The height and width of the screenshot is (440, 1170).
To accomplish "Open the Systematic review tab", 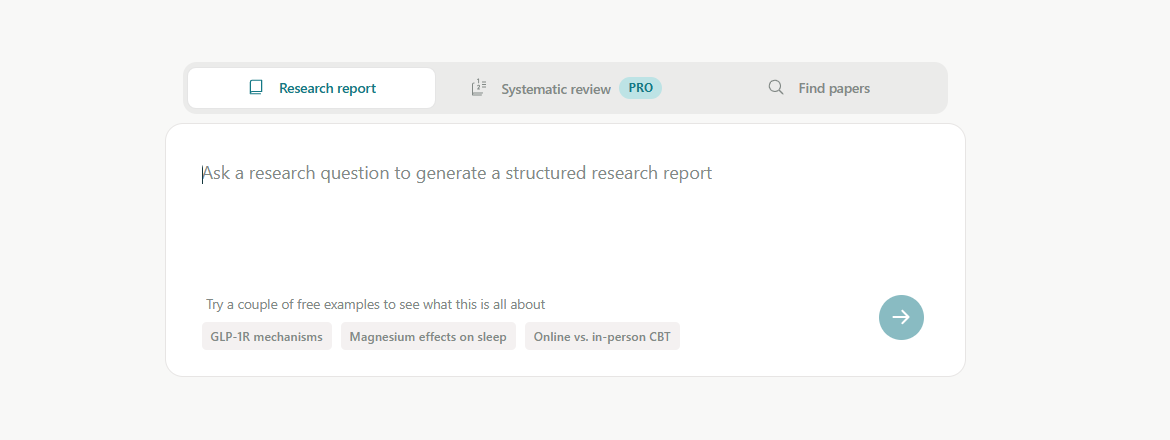I will [566, 88].
